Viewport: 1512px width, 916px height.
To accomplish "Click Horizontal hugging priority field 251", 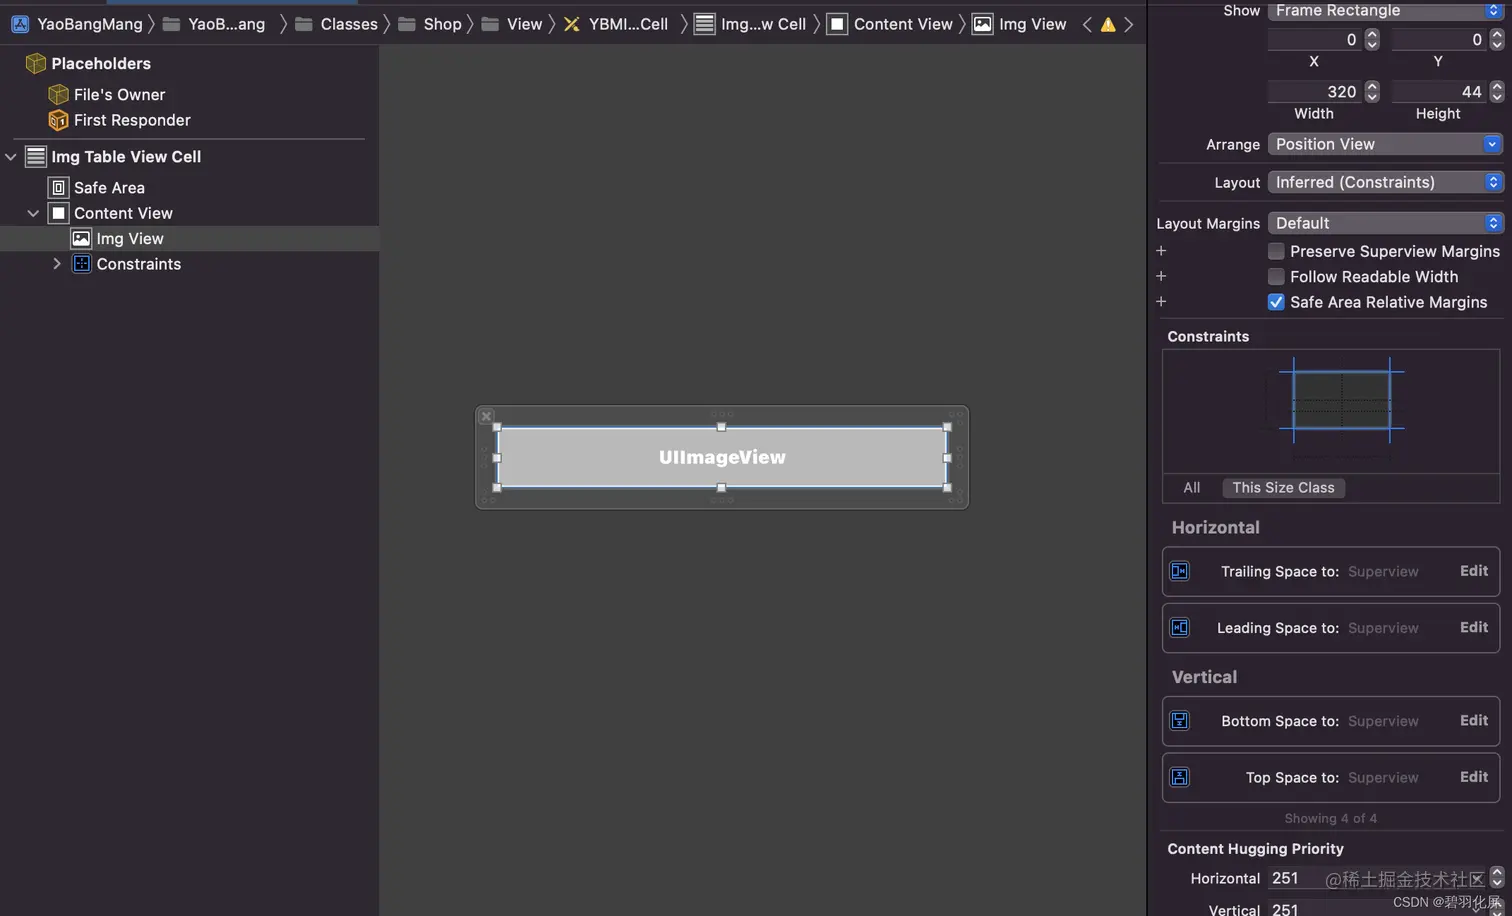I will tap(1377, 878).
